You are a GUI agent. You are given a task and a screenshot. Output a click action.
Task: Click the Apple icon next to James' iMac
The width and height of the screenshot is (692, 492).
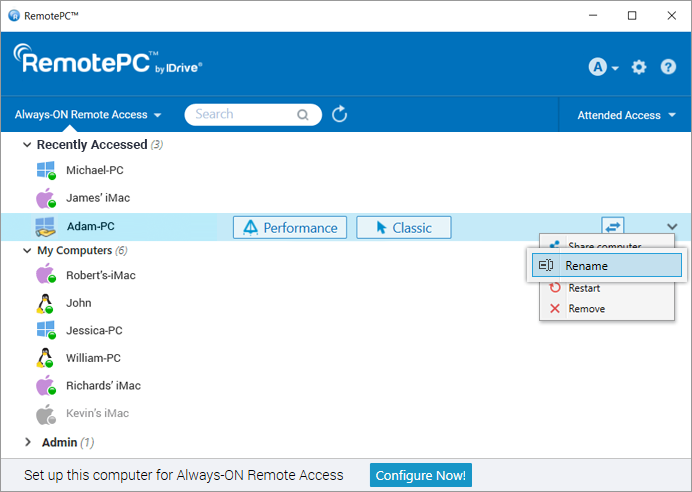point(46,198)
